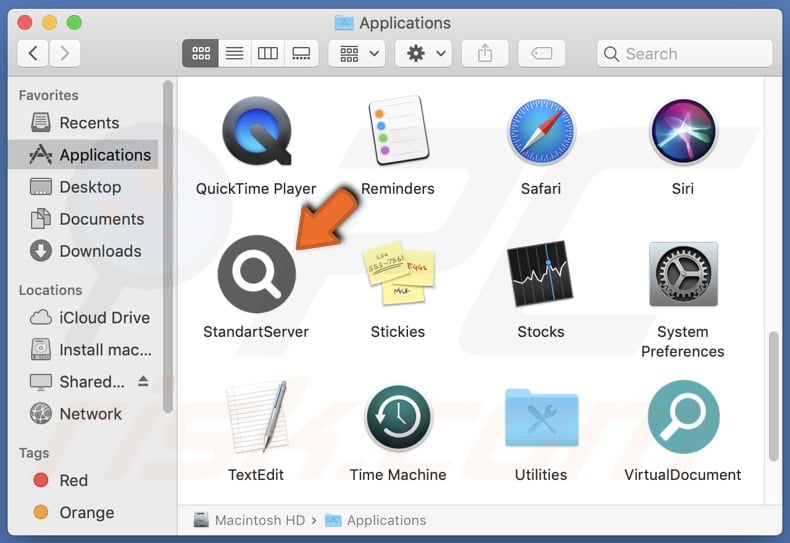Viewport: 790px width, 543px height.
Task: Open the Siri application
Action: coord(683,131)
